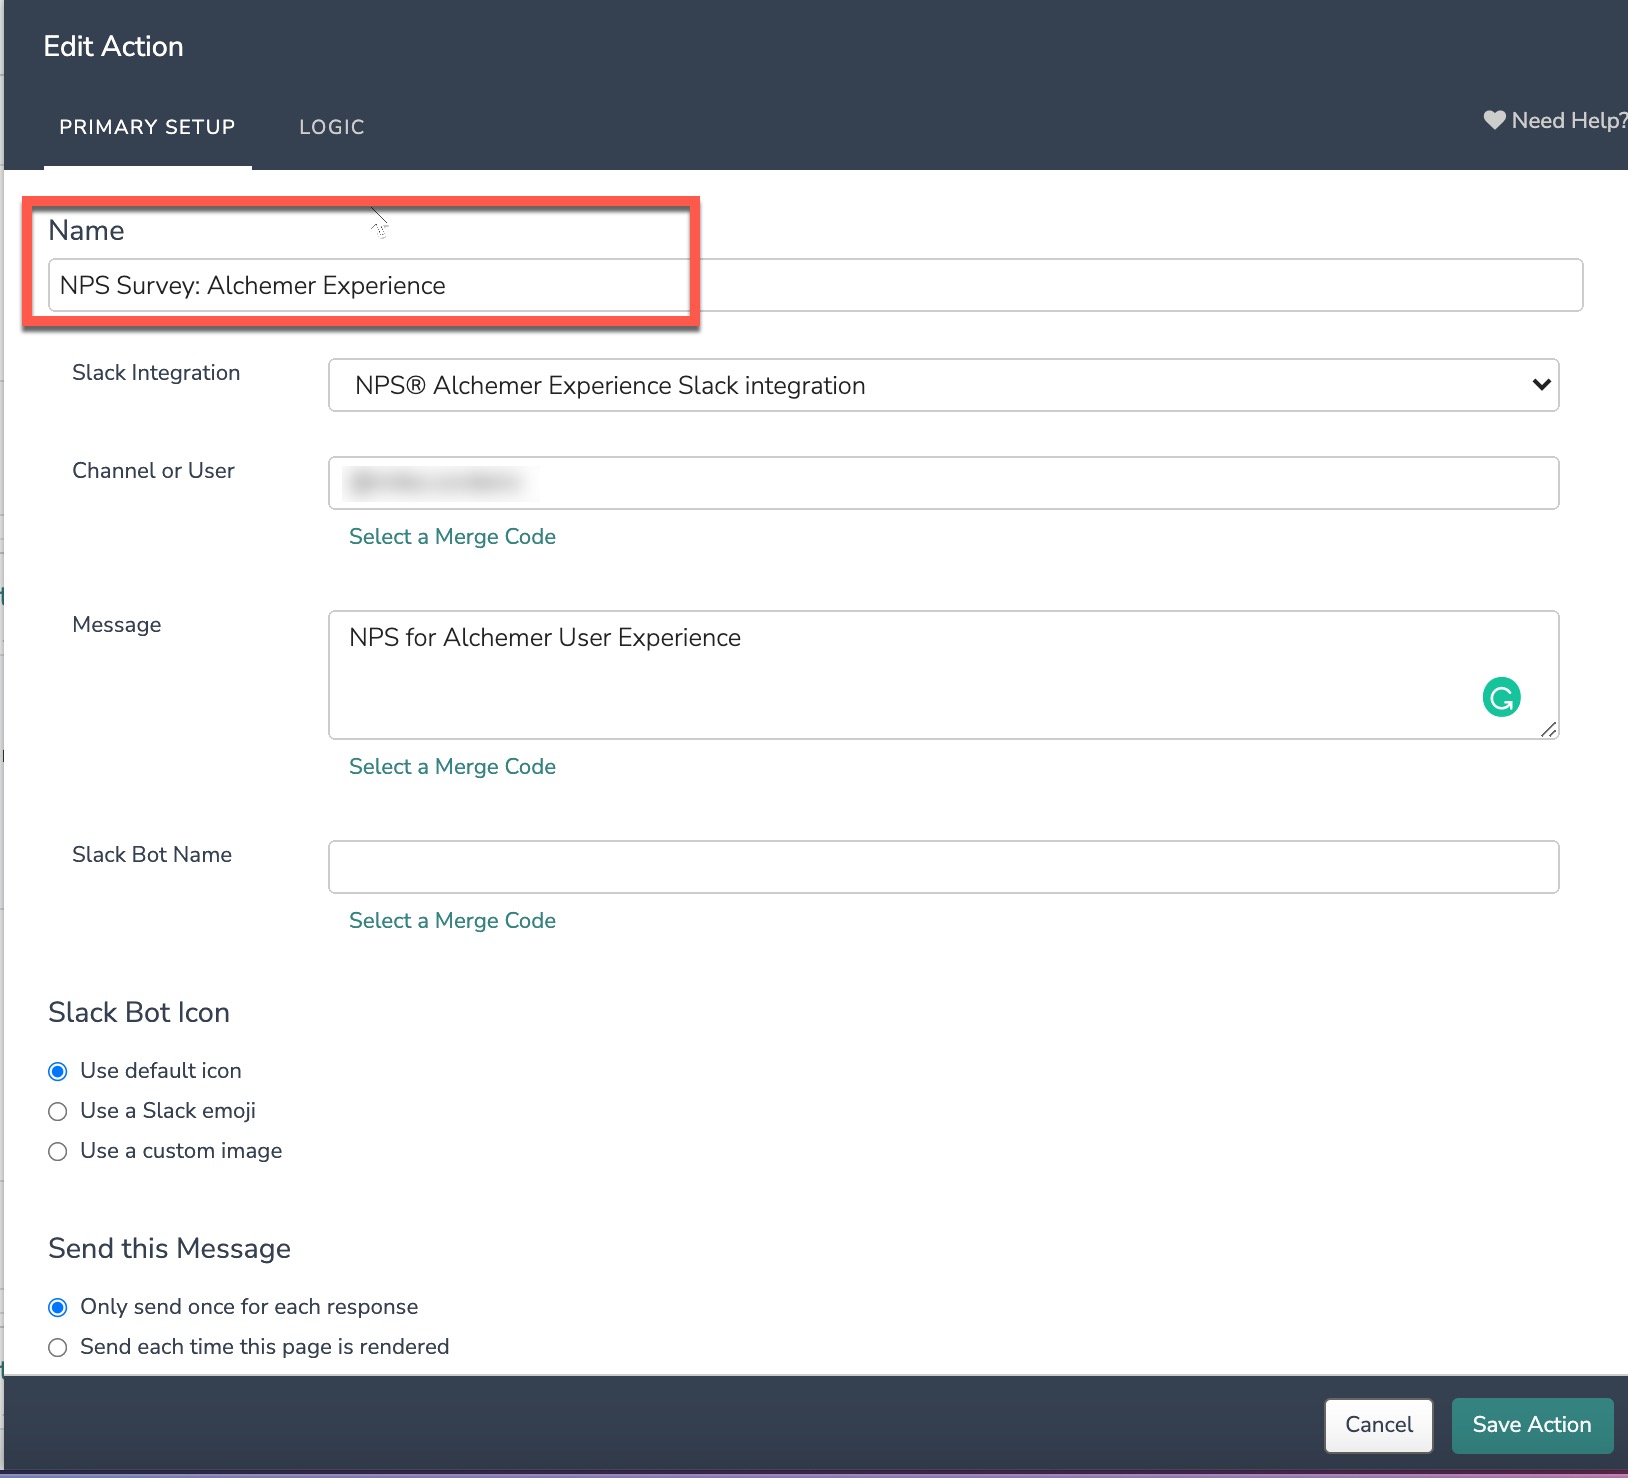Viewport: 1628px width, 1478px height.
Task: Click the Name input field
Action: click(x=815, y=285)
